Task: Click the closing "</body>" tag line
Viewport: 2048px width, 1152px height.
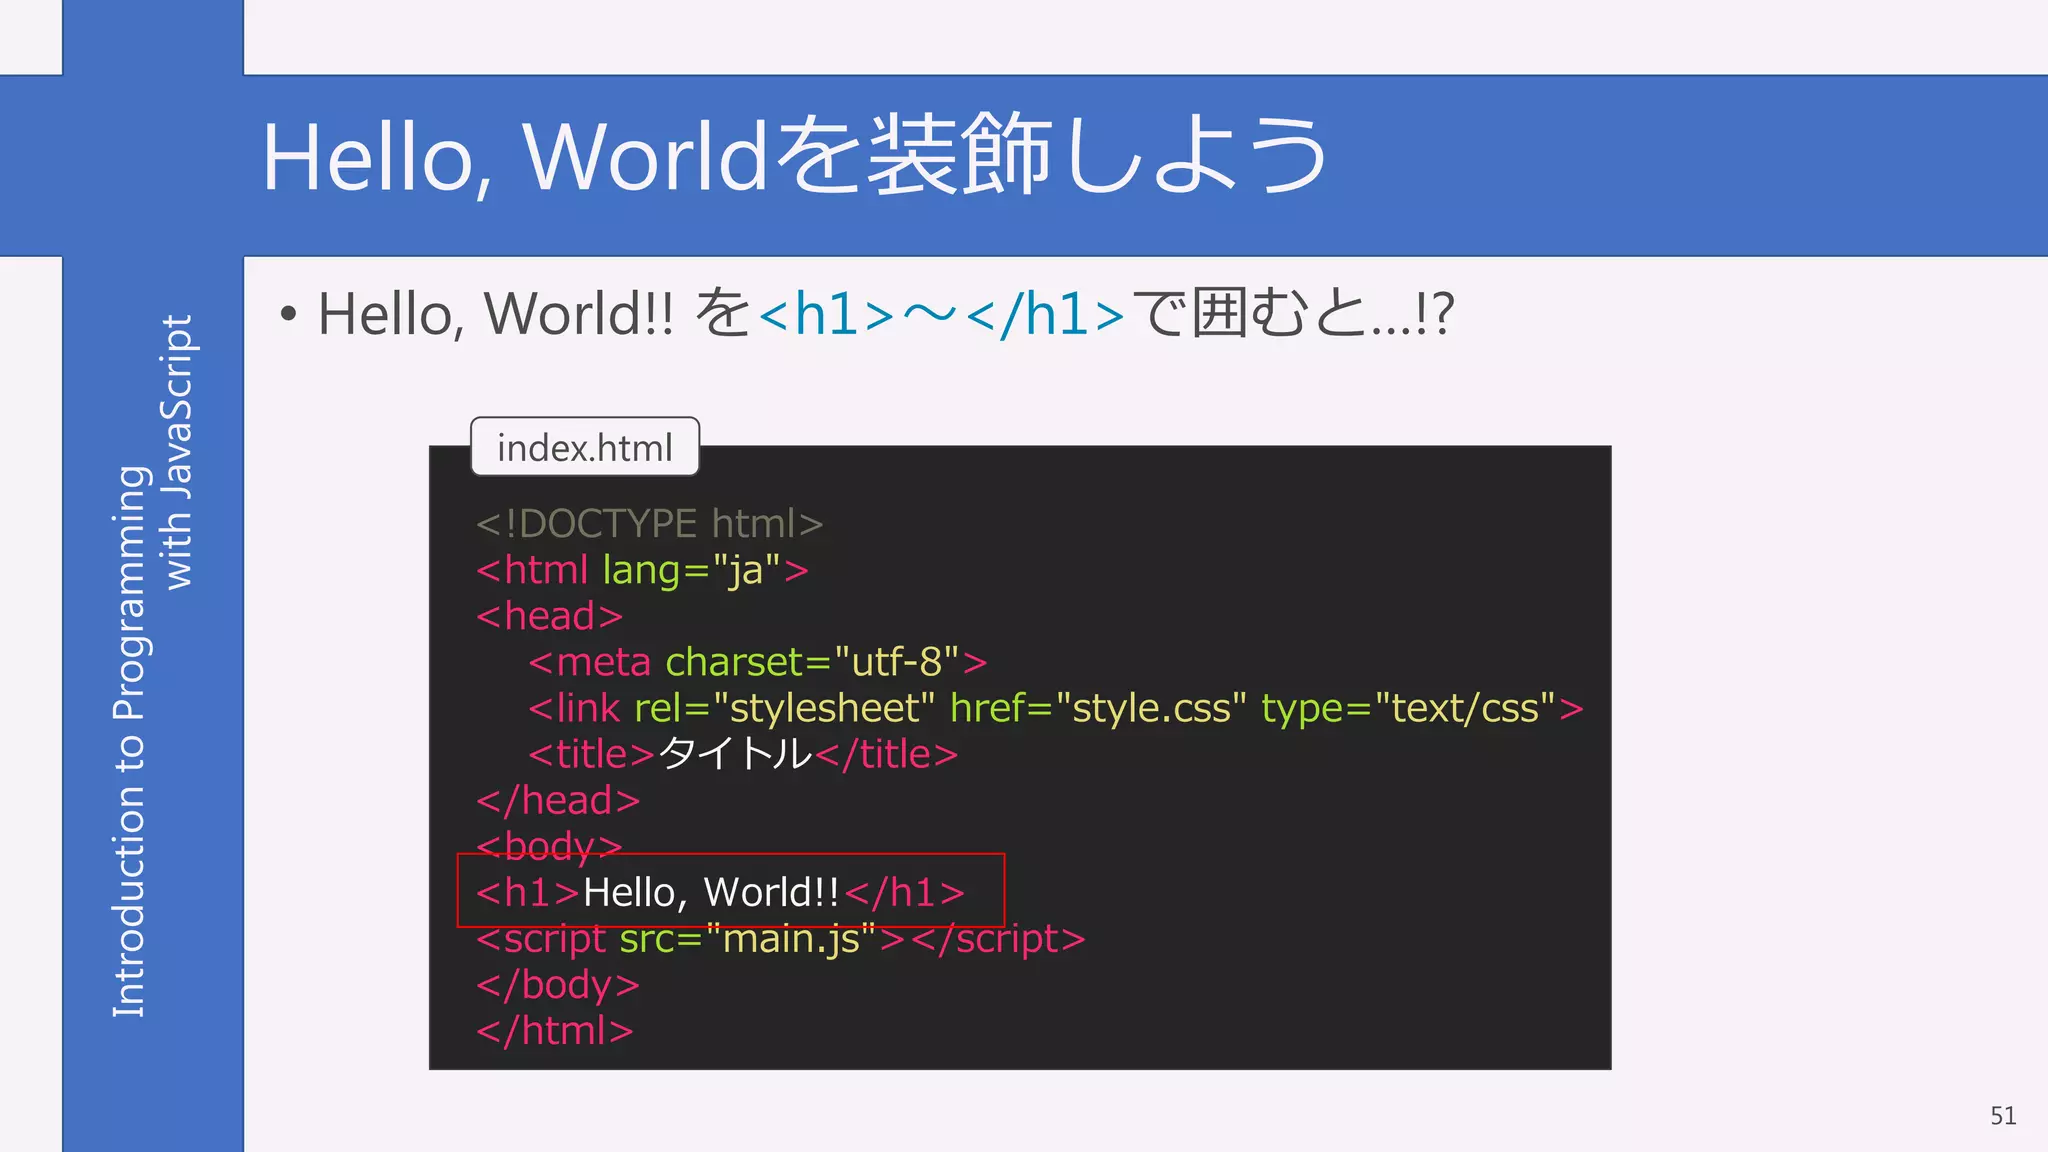Action: 558,984
